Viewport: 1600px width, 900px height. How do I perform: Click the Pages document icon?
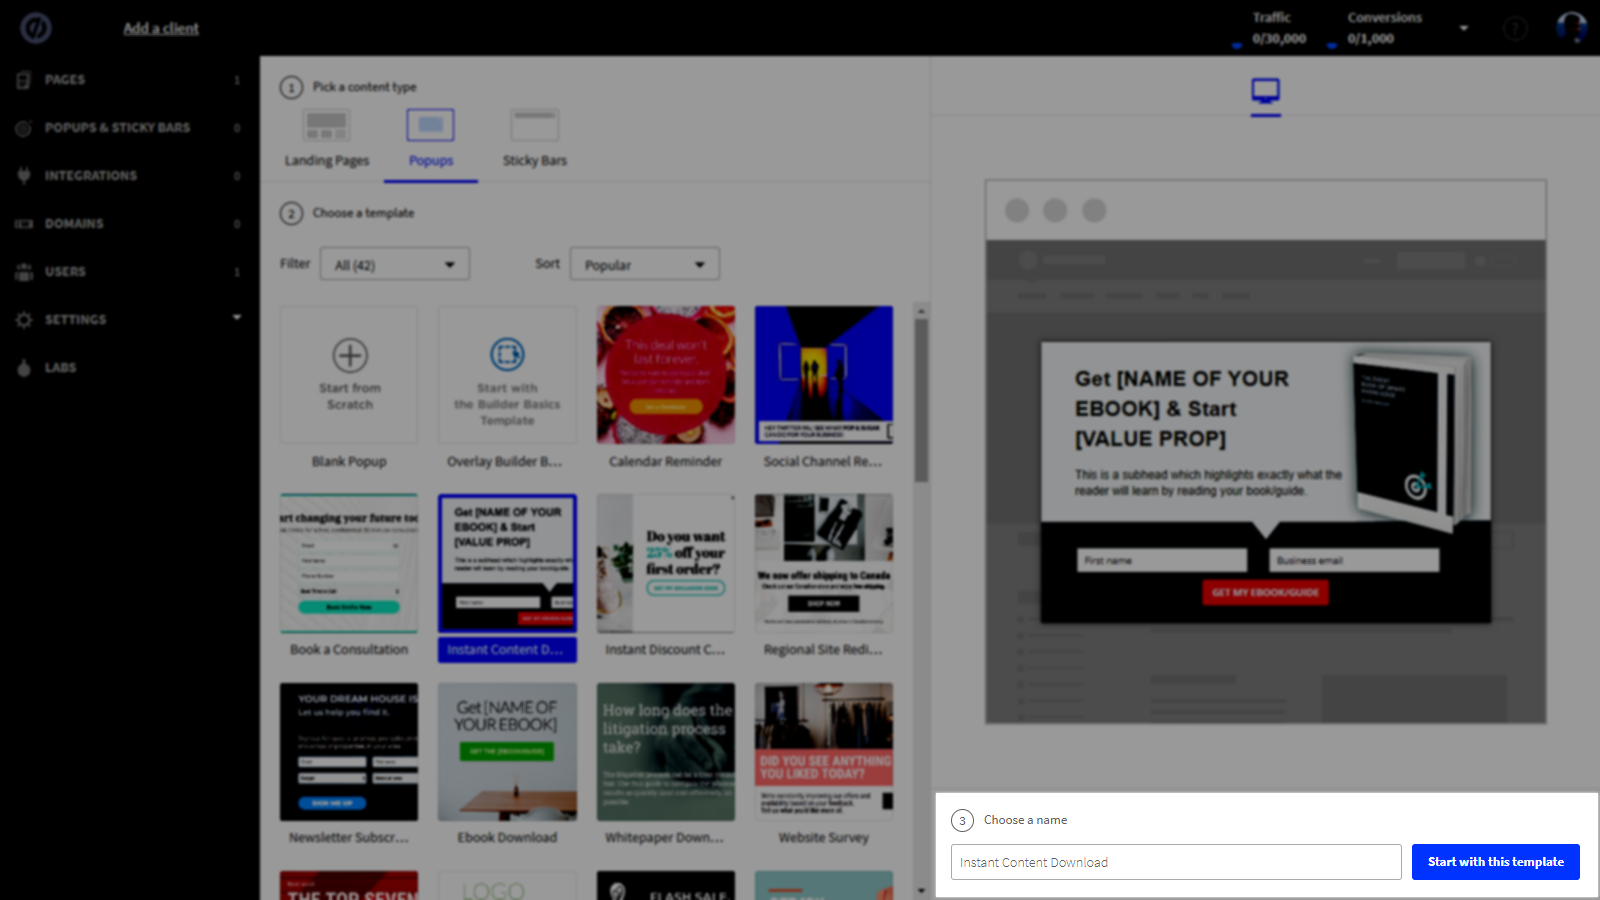click(24, 80)
